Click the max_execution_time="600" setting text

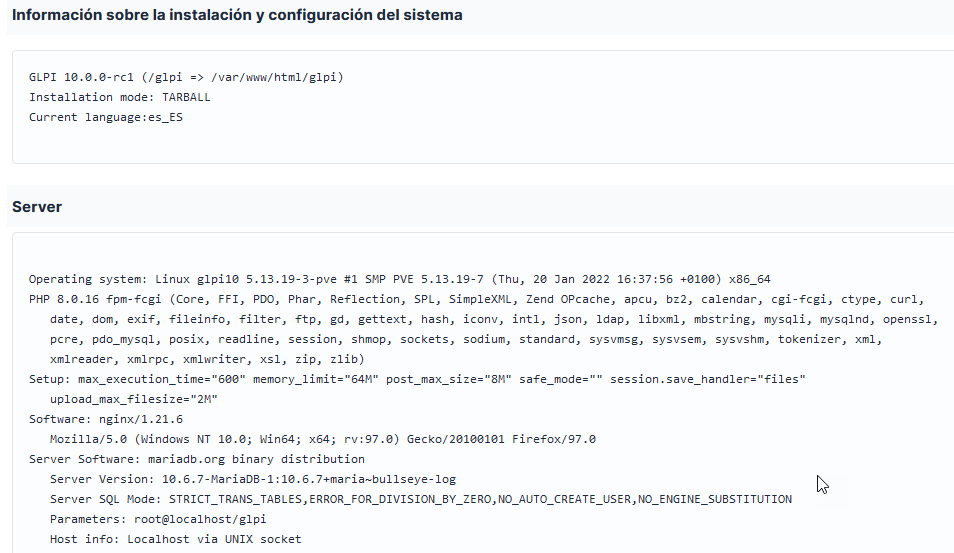(x=162, y=380)
